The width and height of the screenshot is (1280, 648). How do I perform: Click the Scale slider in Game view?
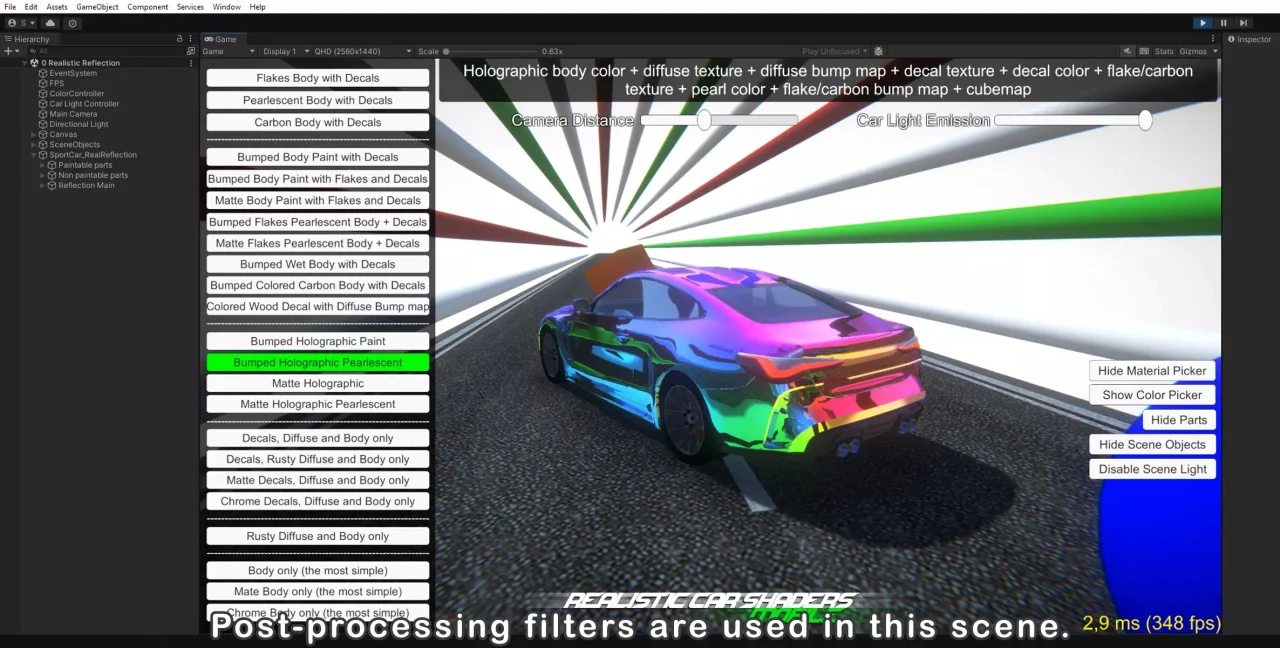click(490, 51)
